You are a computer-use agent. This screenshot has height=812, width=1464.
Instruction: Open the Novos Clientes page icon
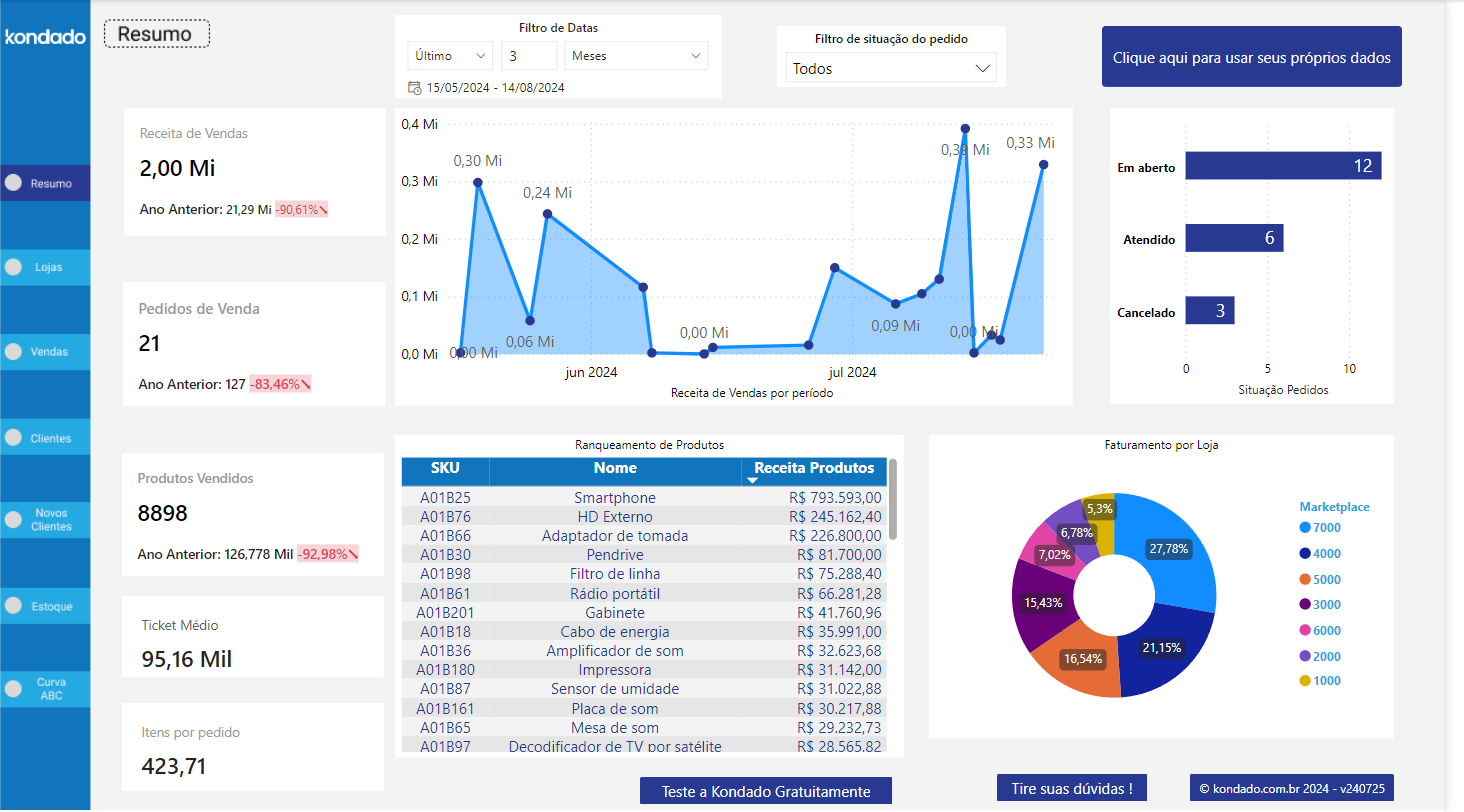pos(12,519)
